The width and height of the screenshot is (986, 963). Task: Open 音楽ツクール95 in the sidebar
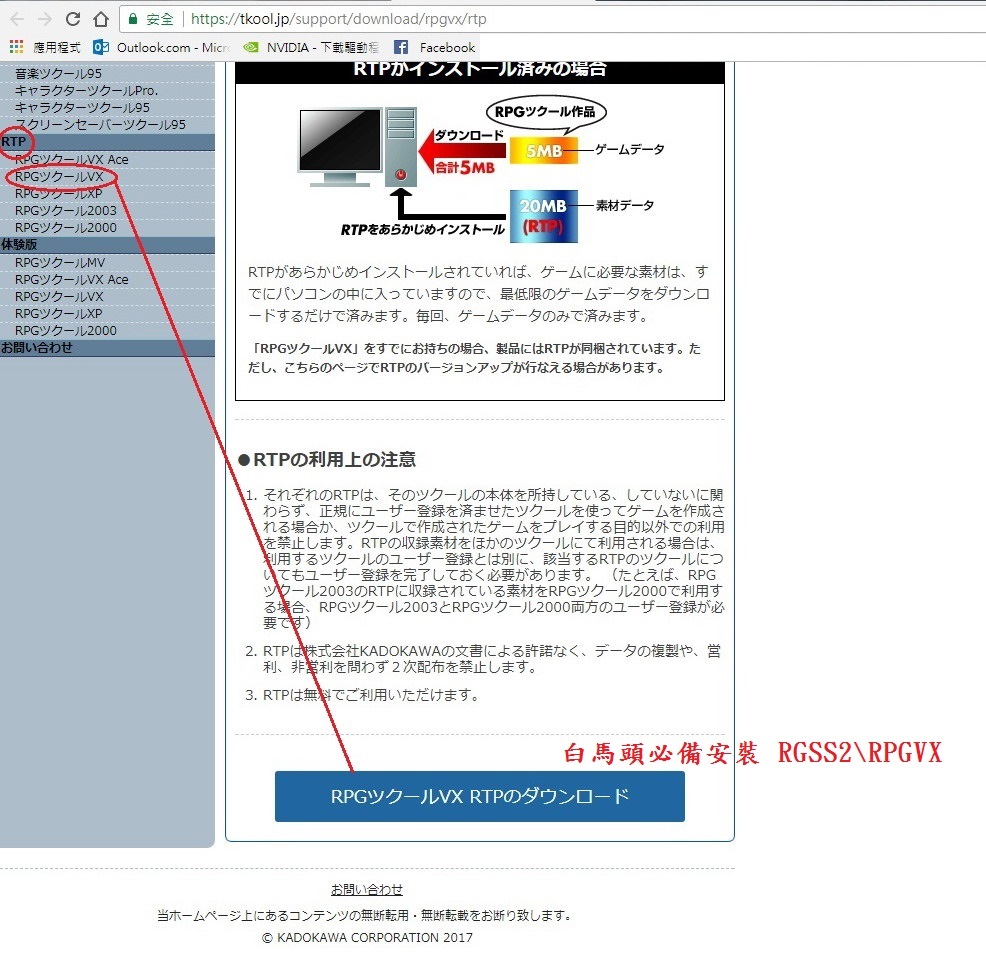58,74
